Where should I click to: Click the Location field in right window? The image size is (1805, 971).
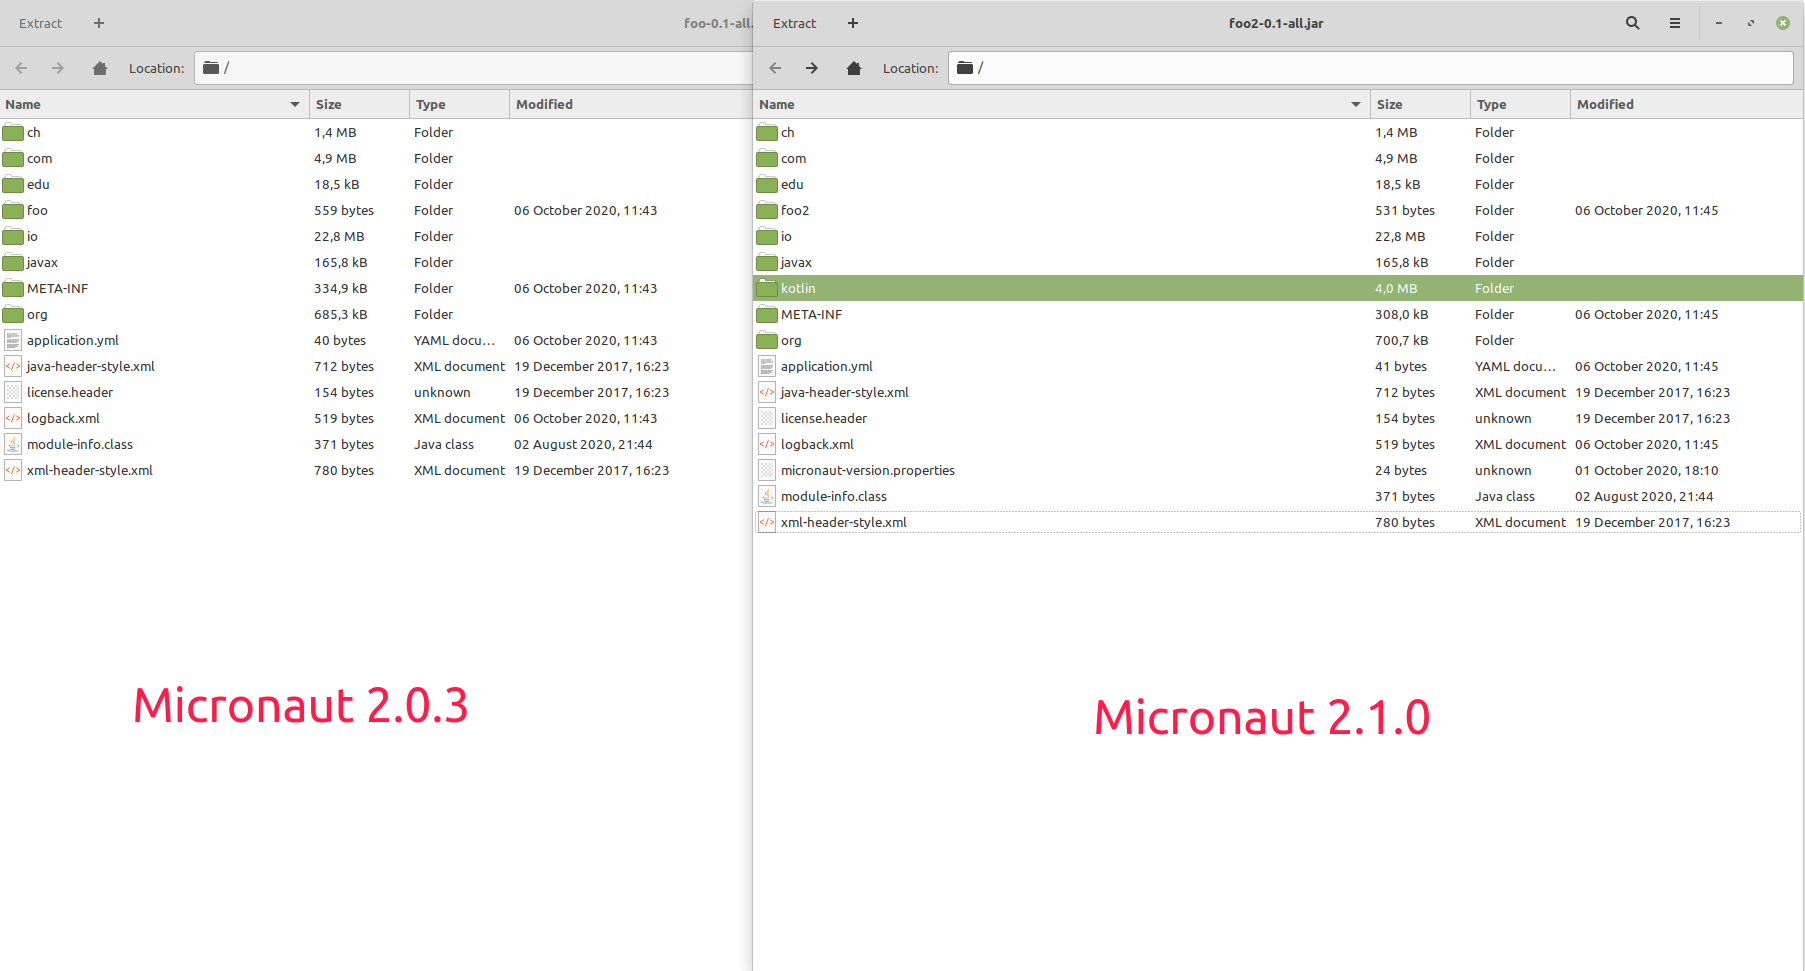click(1370, 68)
